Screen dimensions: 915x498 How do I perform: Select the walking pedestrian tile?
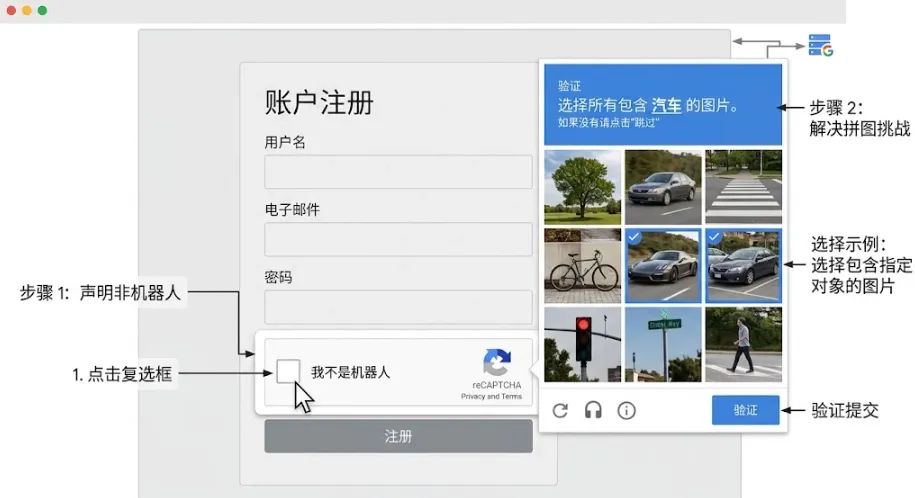(x=743, y=344)
